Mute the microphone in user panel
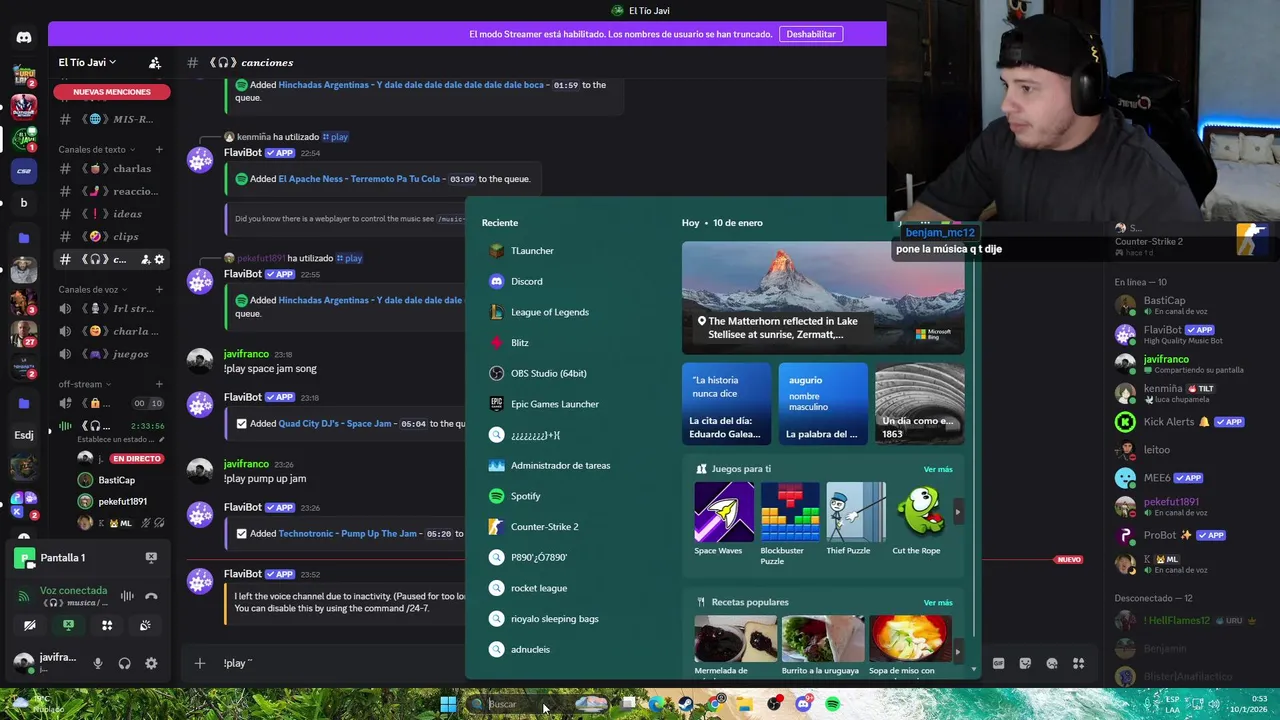Image resolution: width=1280 pixels, height=720 pixels. (x=97, y=663)
